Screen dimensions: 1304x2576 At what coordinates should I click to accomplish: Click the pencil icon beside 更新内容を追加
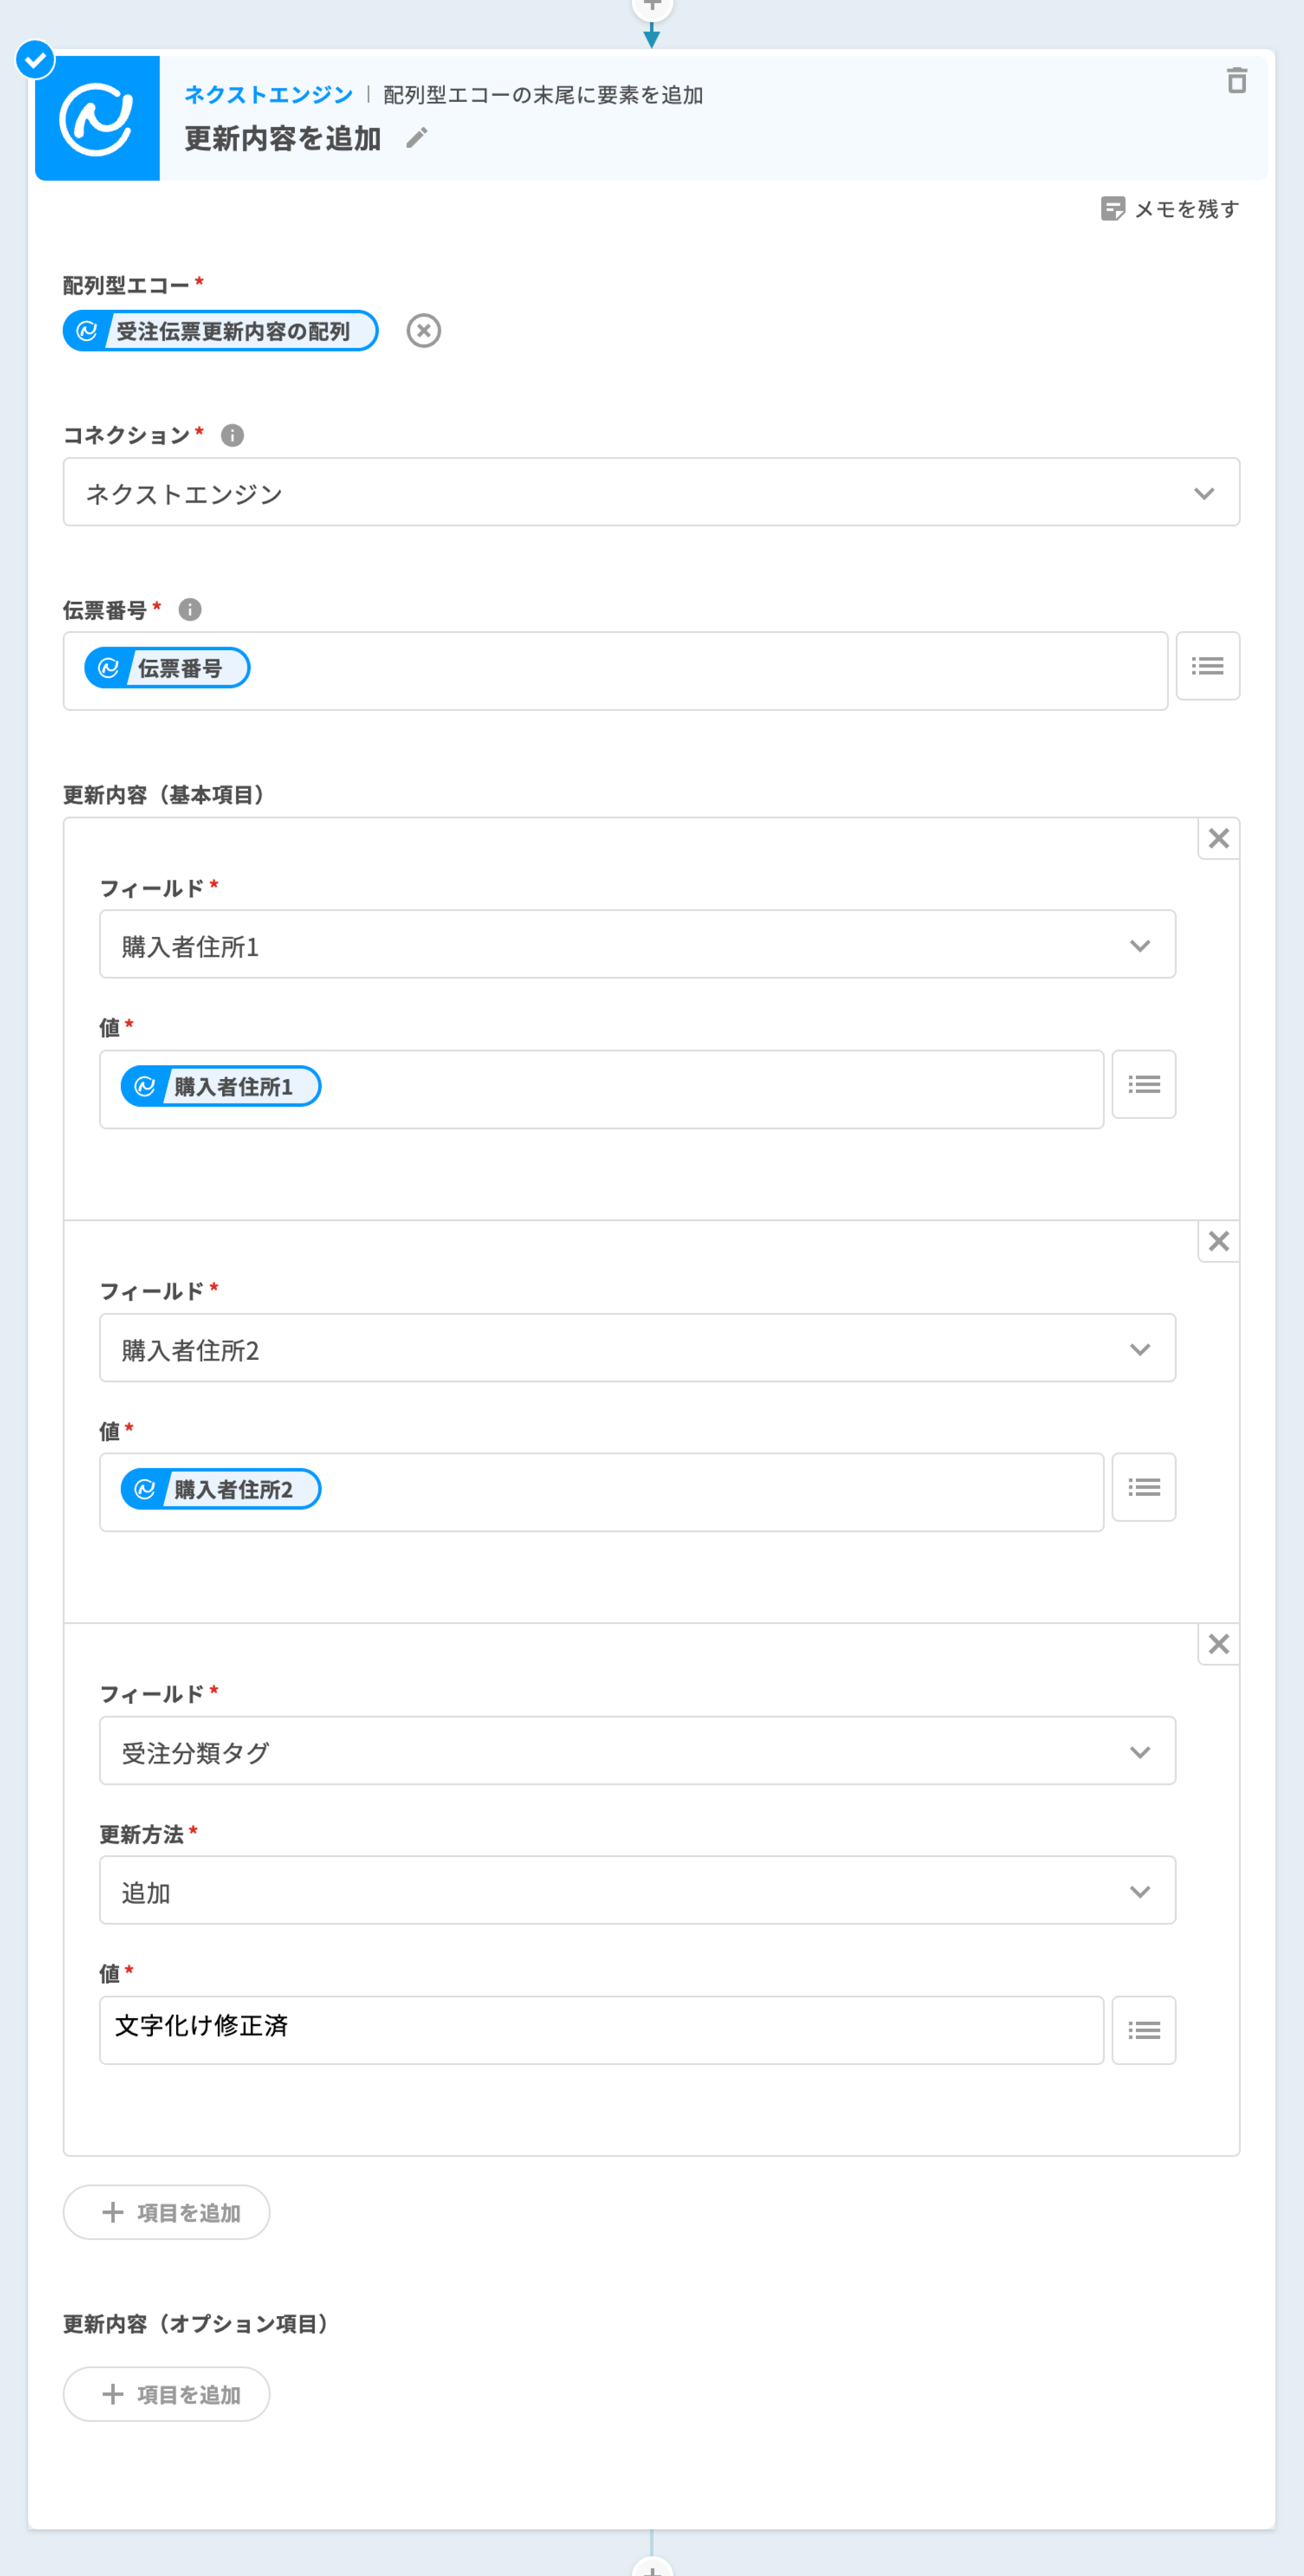417,138
